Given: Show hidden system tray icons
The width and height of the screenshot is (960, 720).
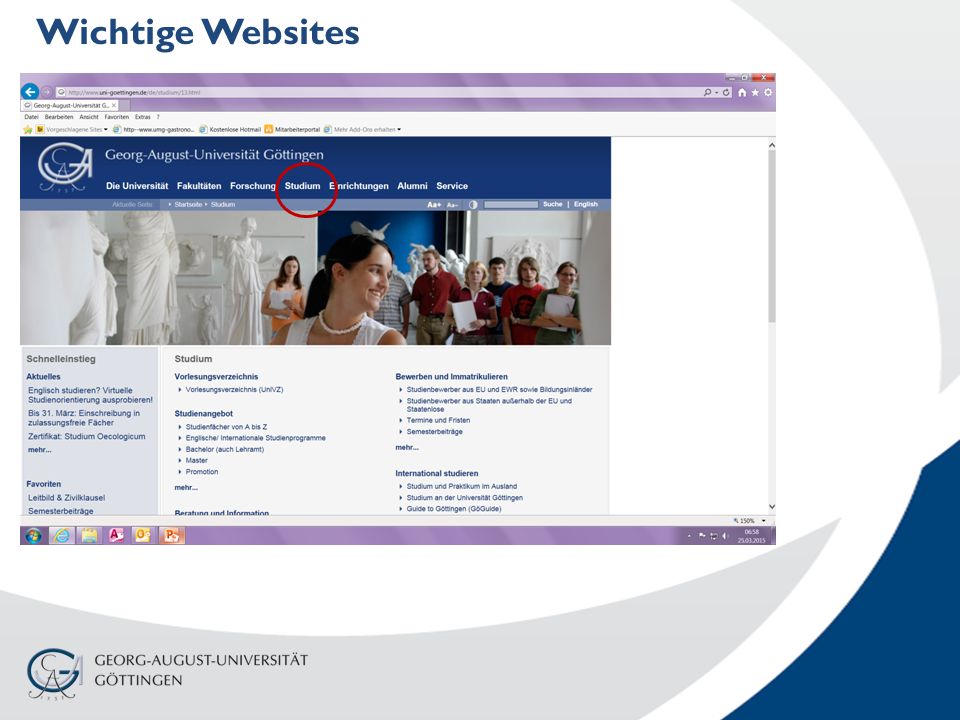Looking at the screenshot, I should tap(689, 536).
